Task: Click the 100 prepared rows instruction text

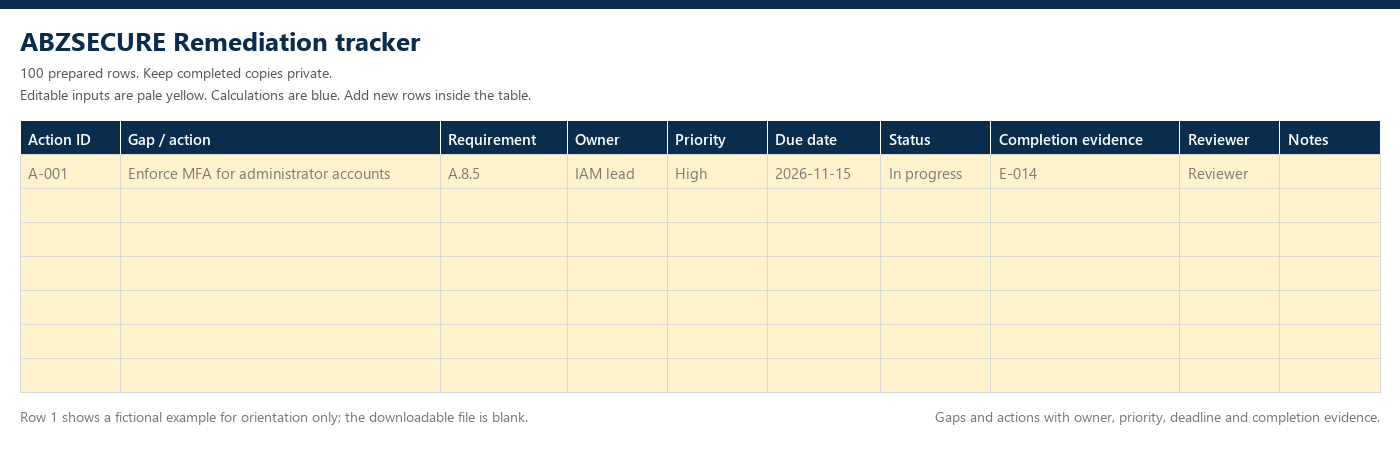Action: pos(176,73)
